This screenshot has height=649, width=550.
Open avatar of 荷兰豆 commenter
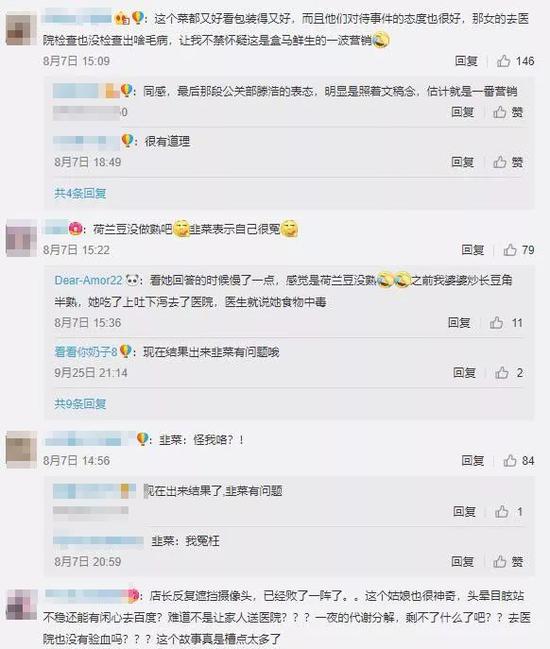coord(21,238)
